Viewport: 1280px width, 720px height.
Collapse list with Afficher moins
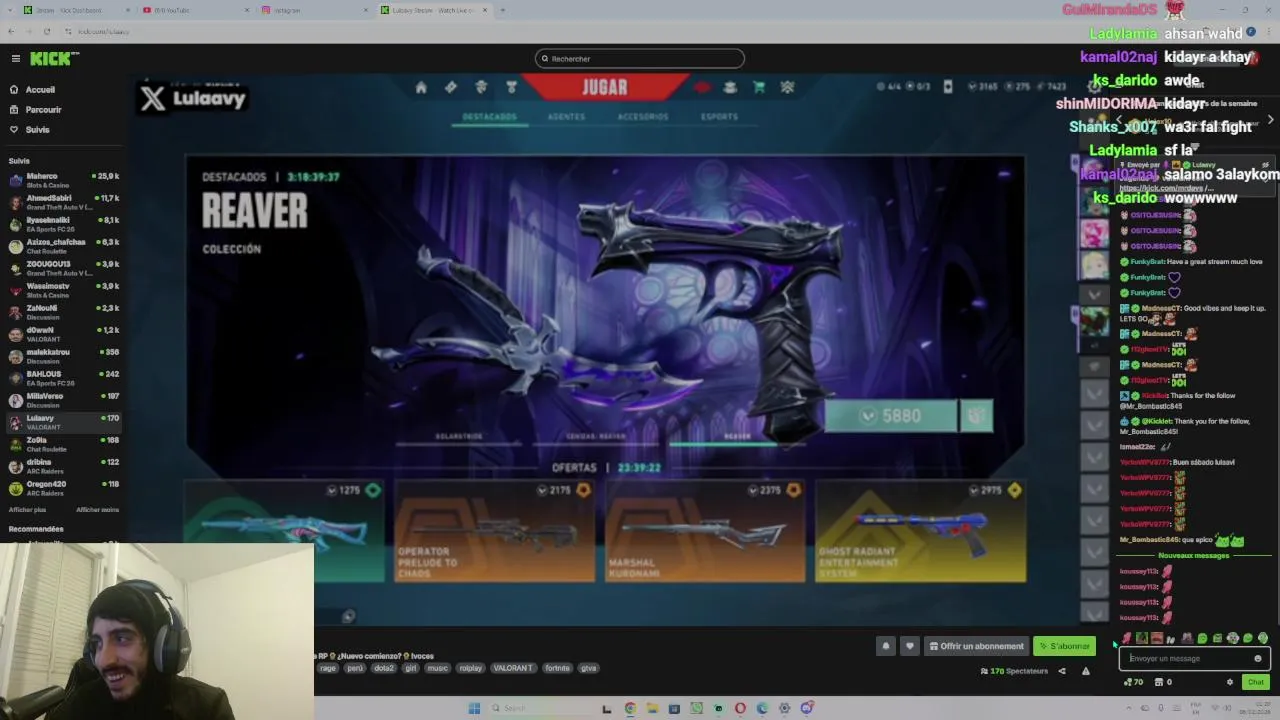[x=97, y=510]
